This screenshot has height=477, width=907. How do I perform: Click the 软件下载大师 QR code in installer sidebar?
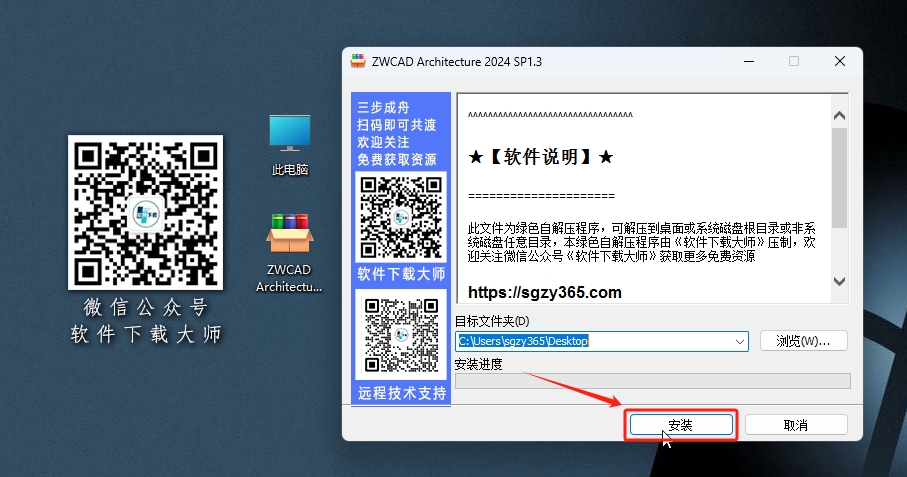pos(401,217)
